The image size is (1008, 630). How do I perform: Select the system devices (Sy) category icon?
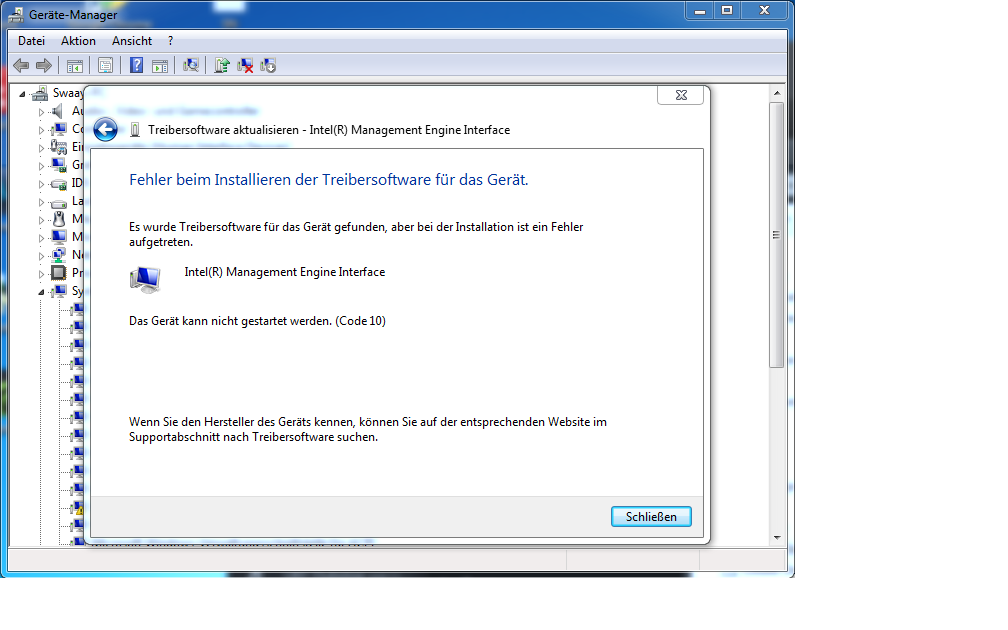pos(58,291)
